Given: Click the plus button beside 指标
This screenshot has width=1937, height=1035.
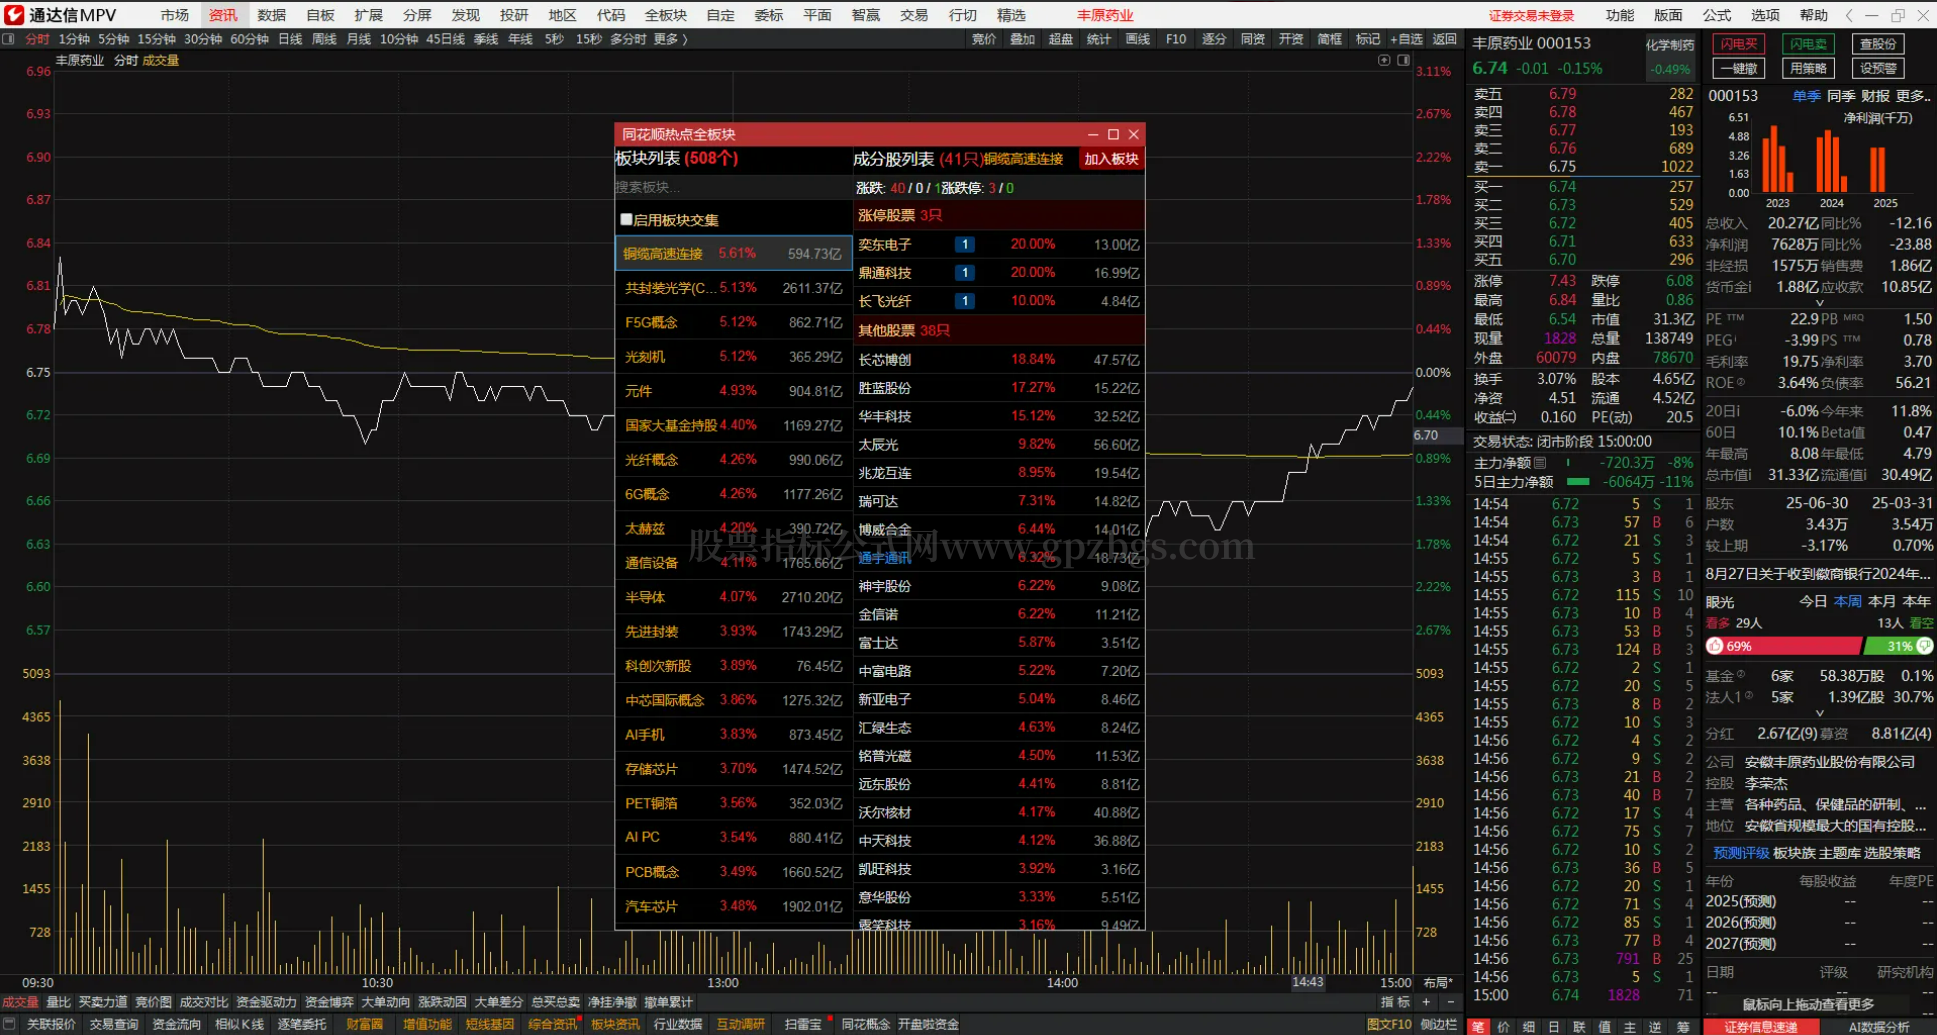Looking at the screenshot, I should (x=1426, y=1002).
